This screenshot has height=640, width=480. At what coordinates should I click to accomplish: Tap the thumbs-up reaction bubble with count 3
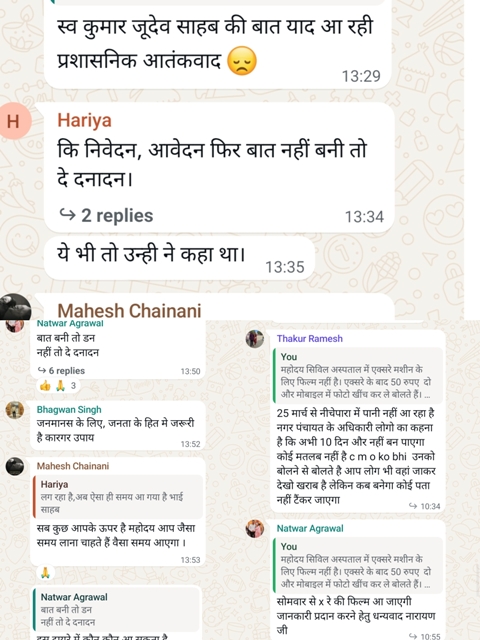[x=59, y=385]
